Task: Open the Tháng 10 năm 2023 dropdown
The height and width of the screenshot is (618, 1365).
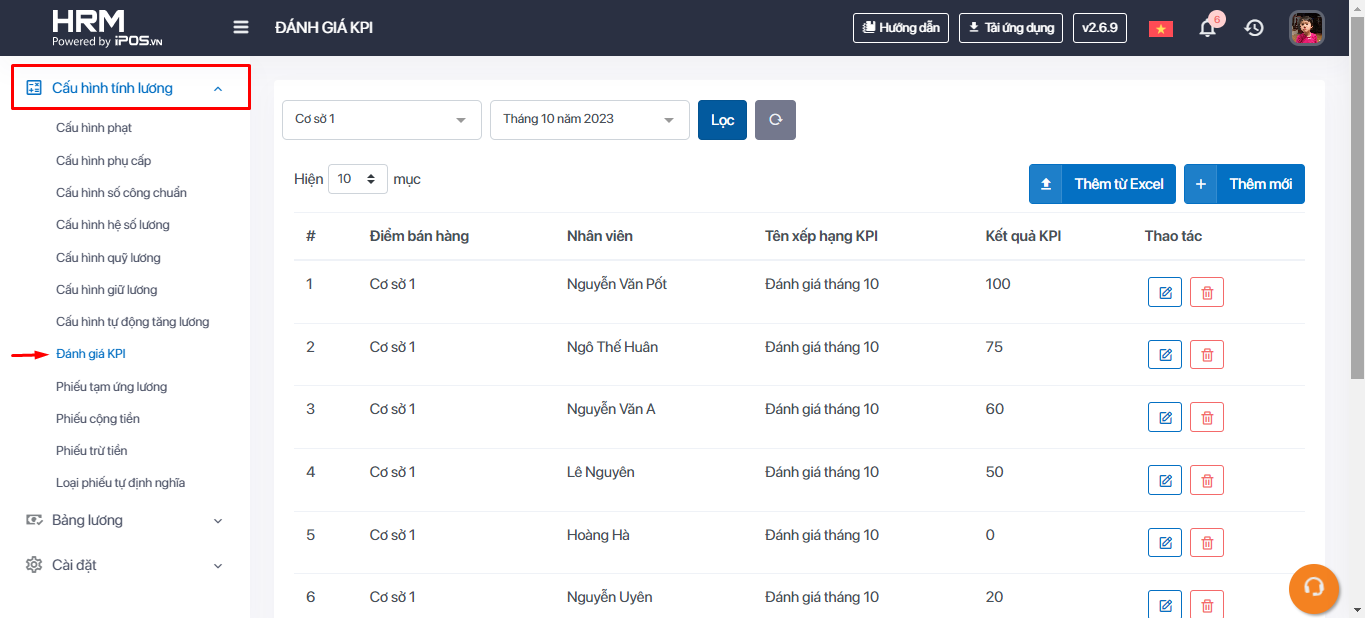Action: click(x=589, y=120)
